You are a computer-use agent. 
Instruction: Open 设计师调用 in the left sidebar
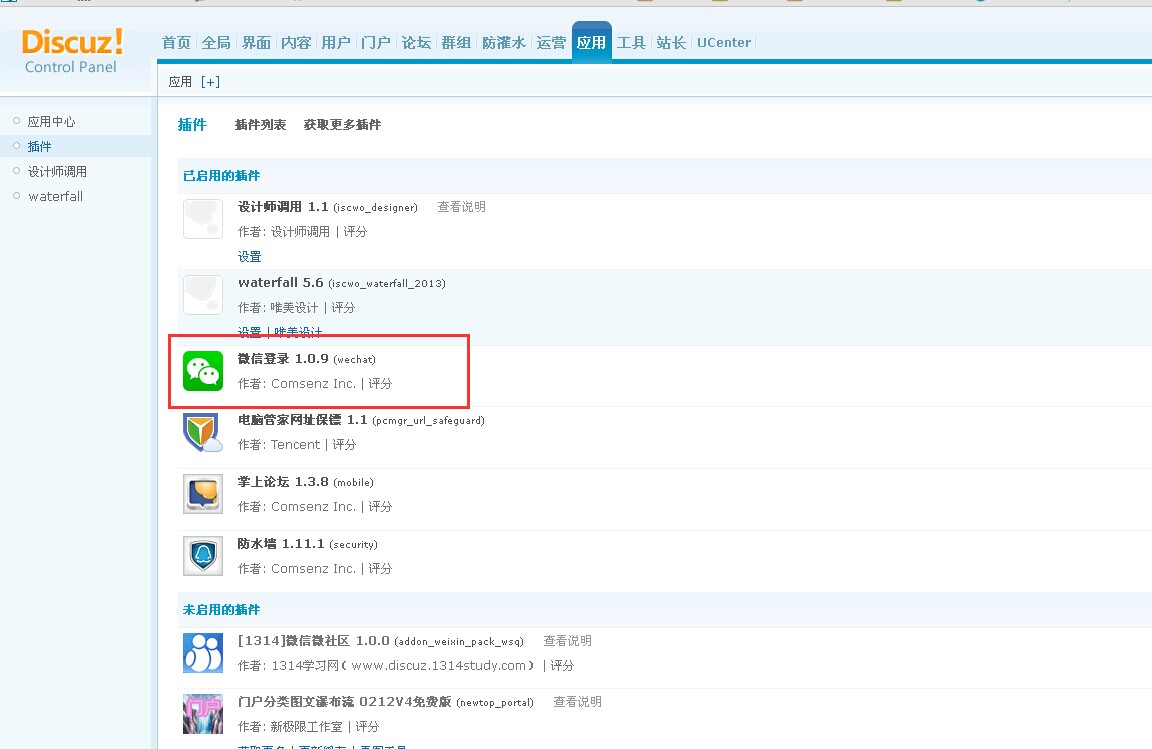pyautogui.click(x=57, y=171)
